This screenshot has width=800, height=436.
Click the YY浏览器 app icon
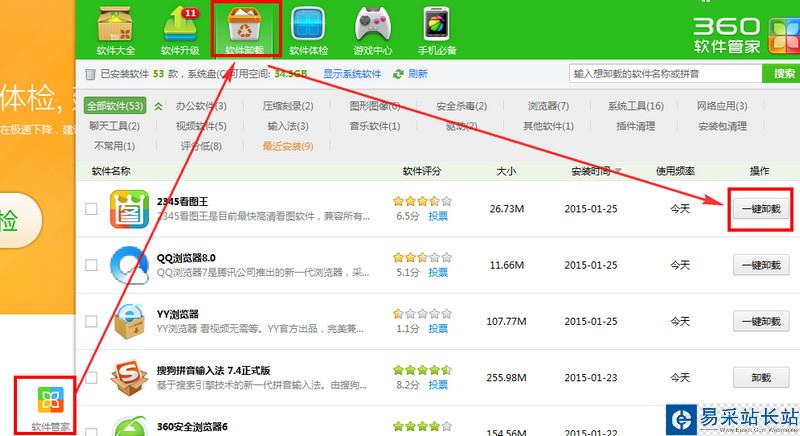130,321
